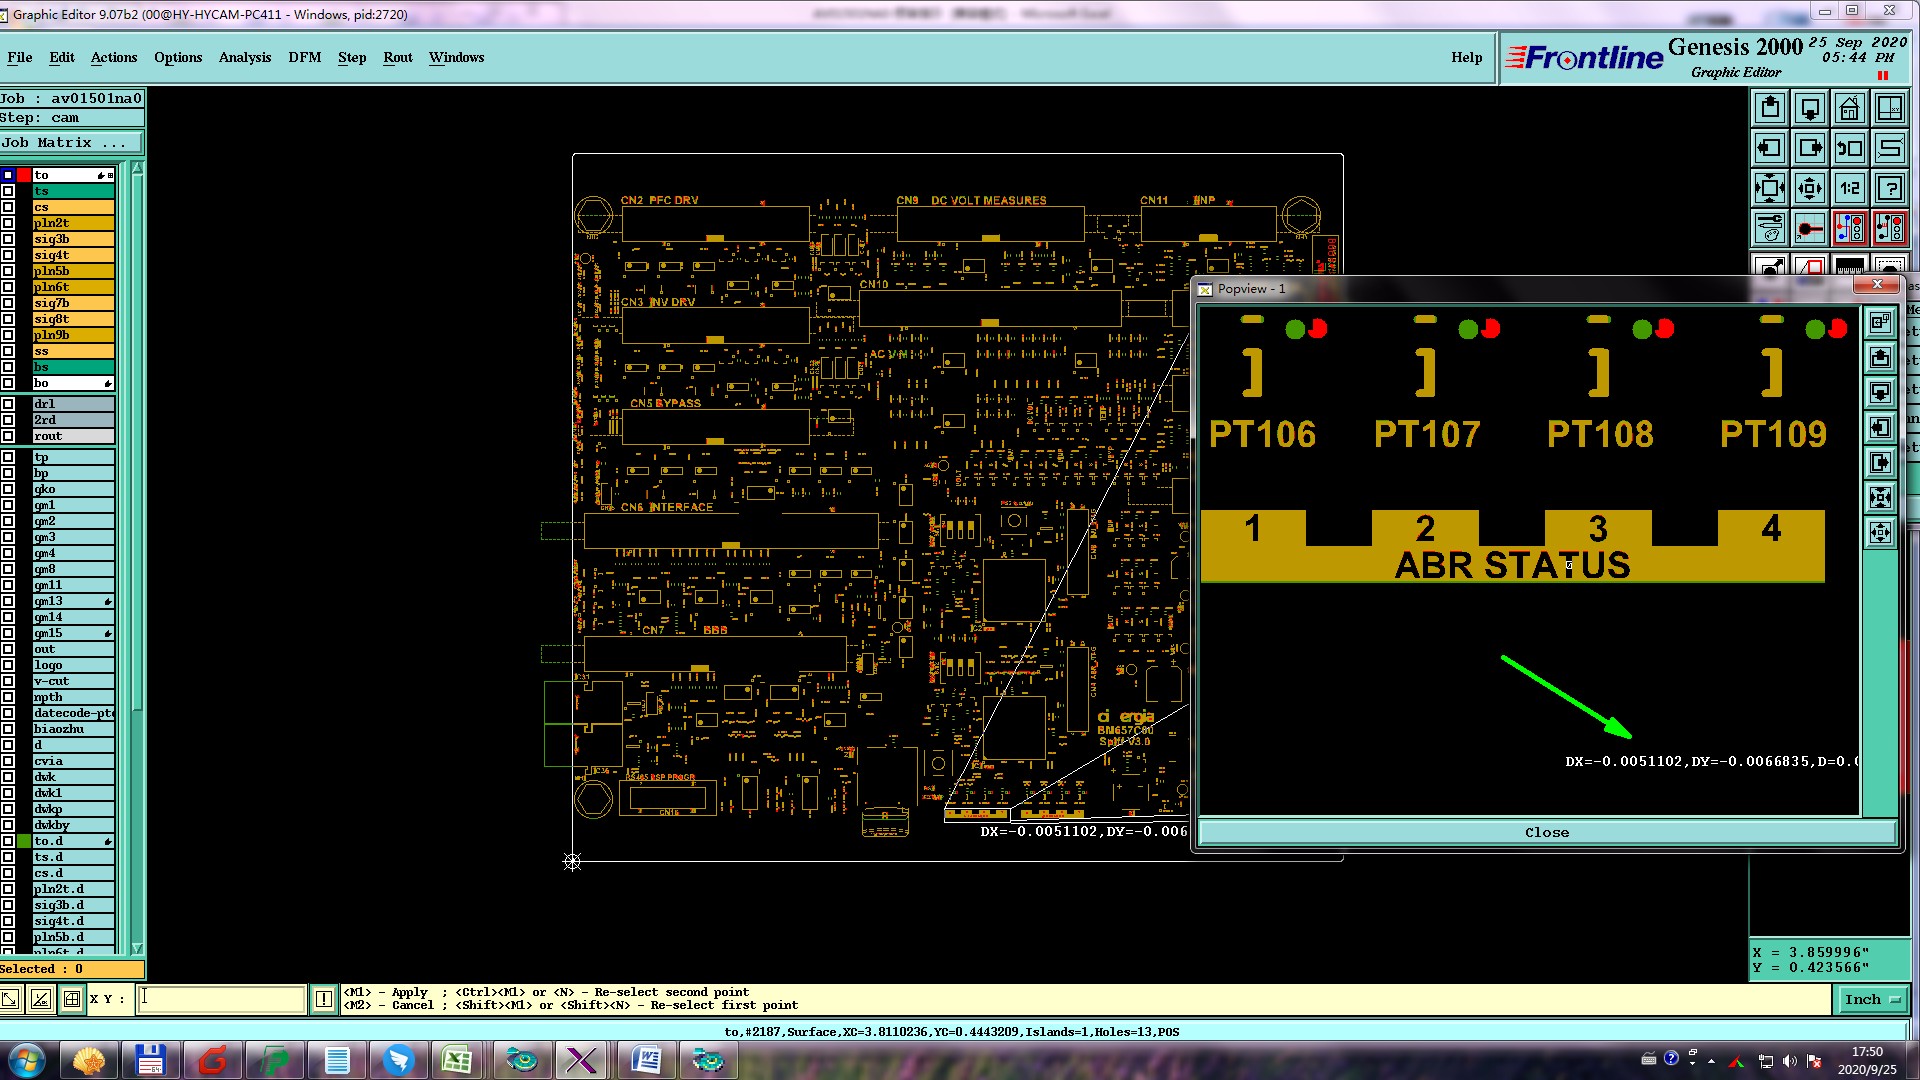1920x1080 pixels.
Task: Click the red color swatch of layer to
Action: (24, 175)
